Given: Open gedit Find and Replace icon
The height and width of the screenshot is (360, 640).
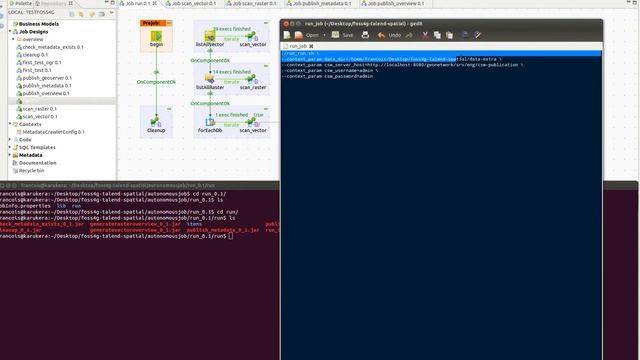Looking at the screenshot, I should [x=478, y=36].
